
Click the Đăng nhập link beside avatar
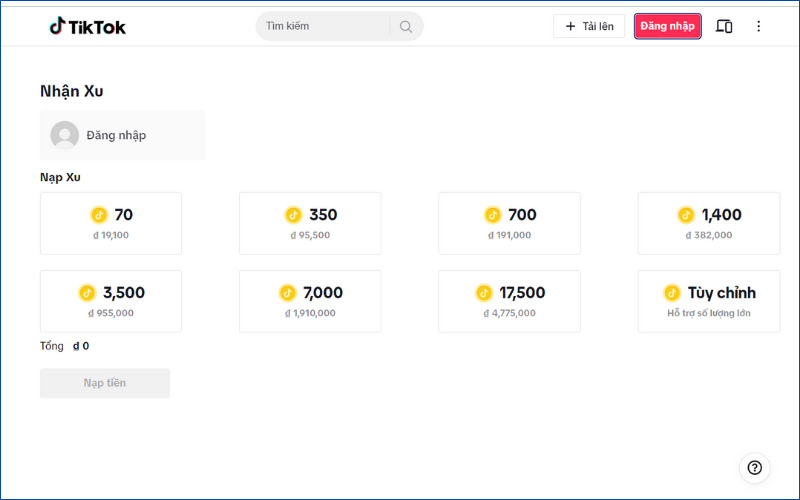pos(116,135)
